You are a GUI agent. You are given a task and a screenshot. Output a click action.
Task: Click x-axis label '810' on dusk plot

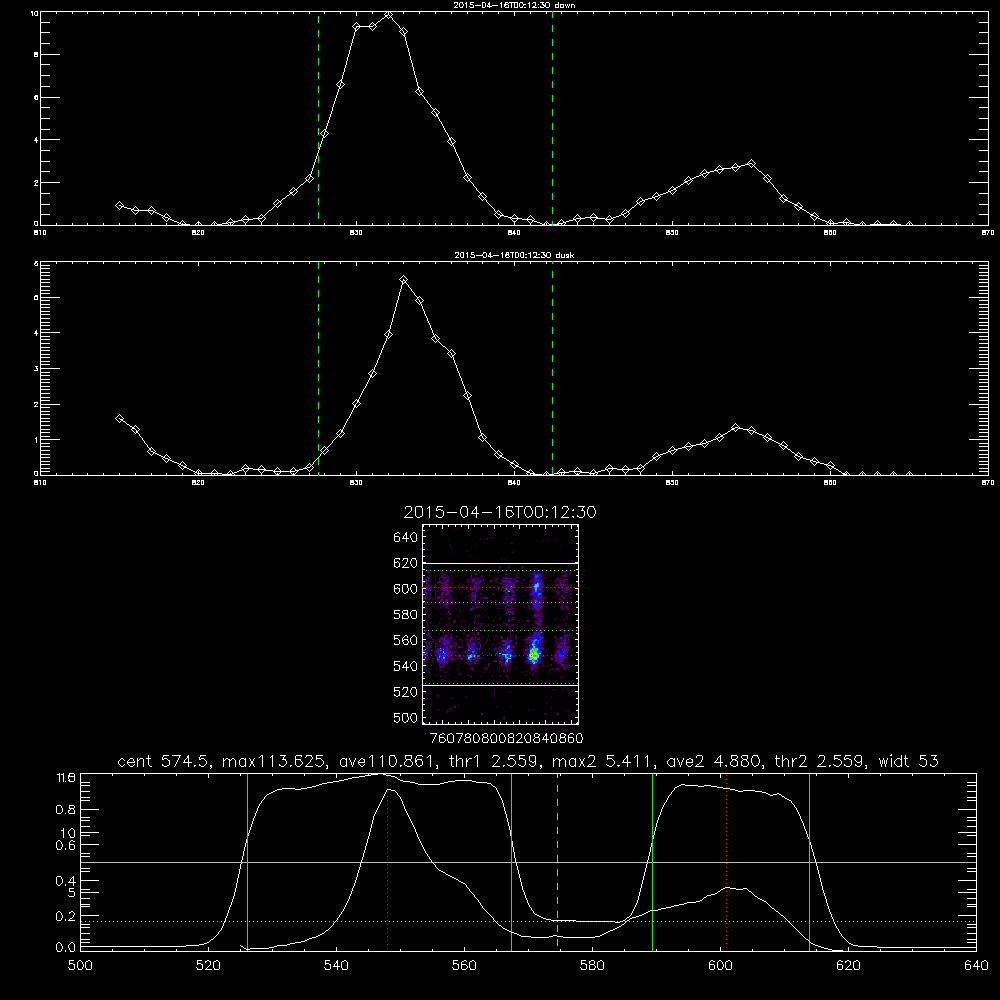point(40,483)
